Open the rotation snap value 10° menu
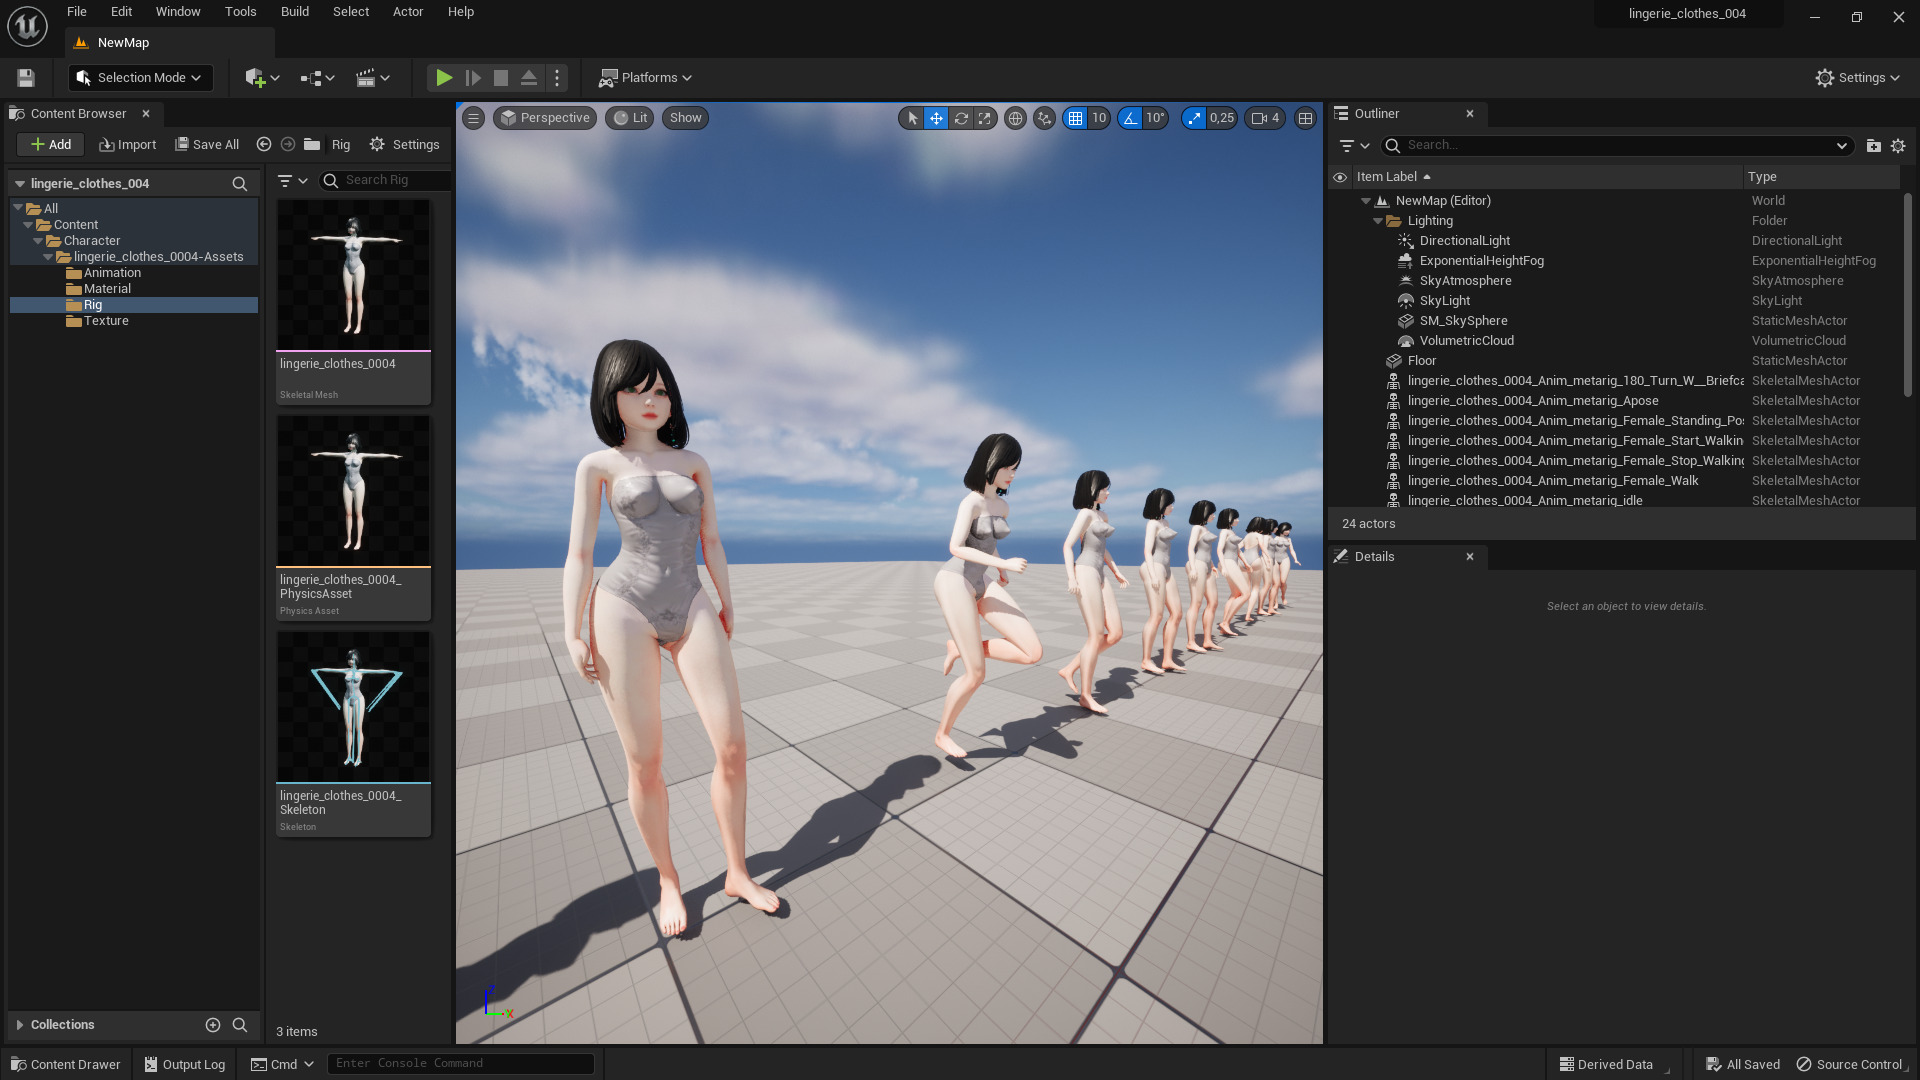 point(1155,118)
